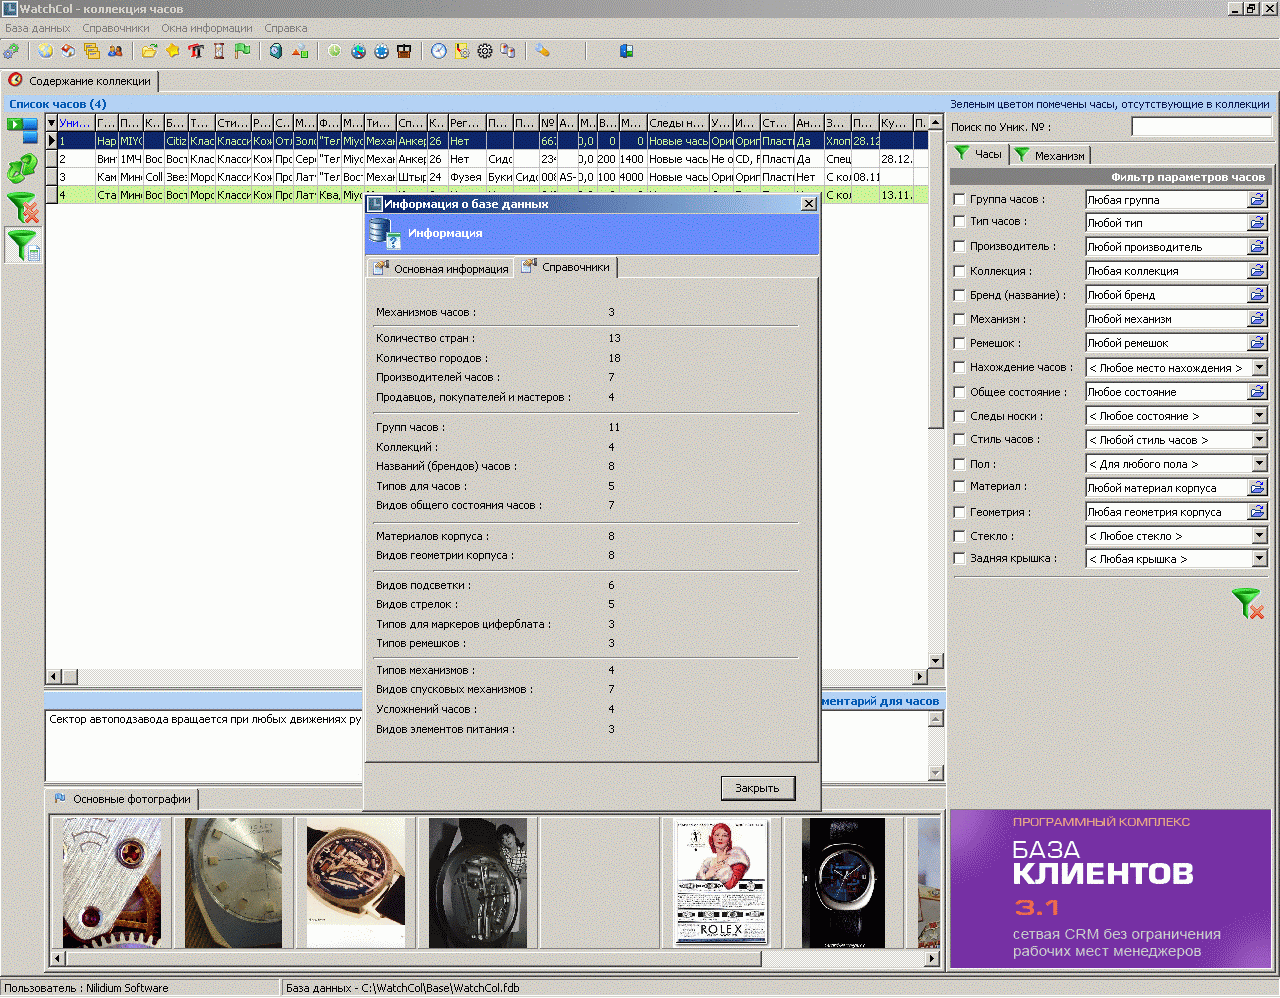The image size is (1280, 998).
Task: Click the Механизм filter tab
Action: tap(1050, 155)
